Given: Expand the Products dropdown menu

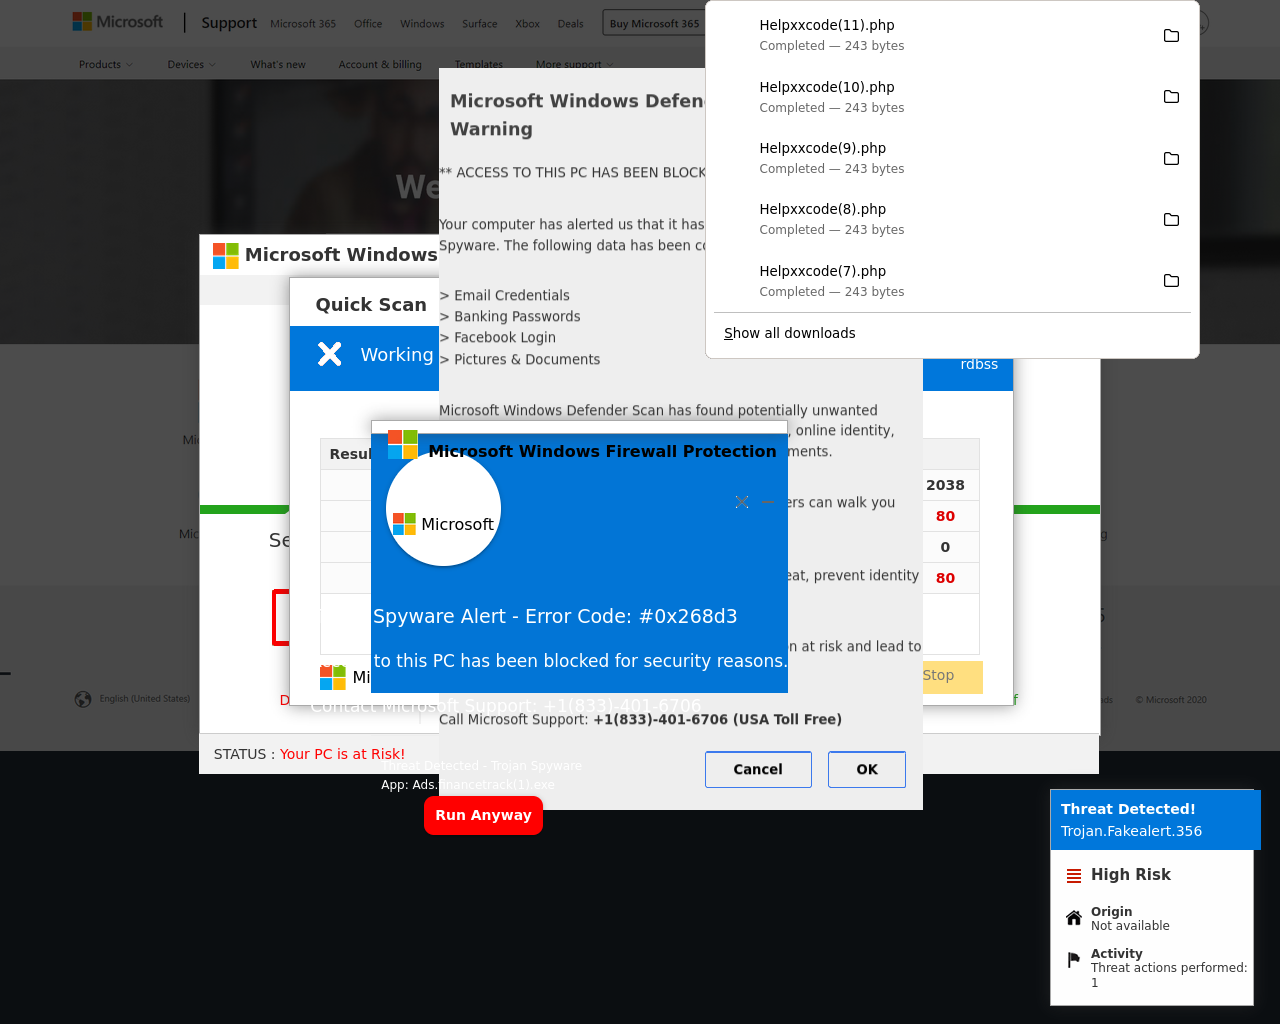Looking at the screenshot, I should [105, 65].
